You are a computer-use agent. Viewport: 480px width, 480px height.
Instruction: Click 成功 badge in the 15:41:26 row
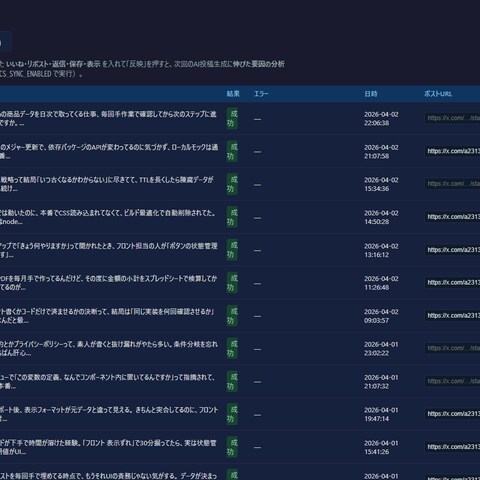[232, 447]
